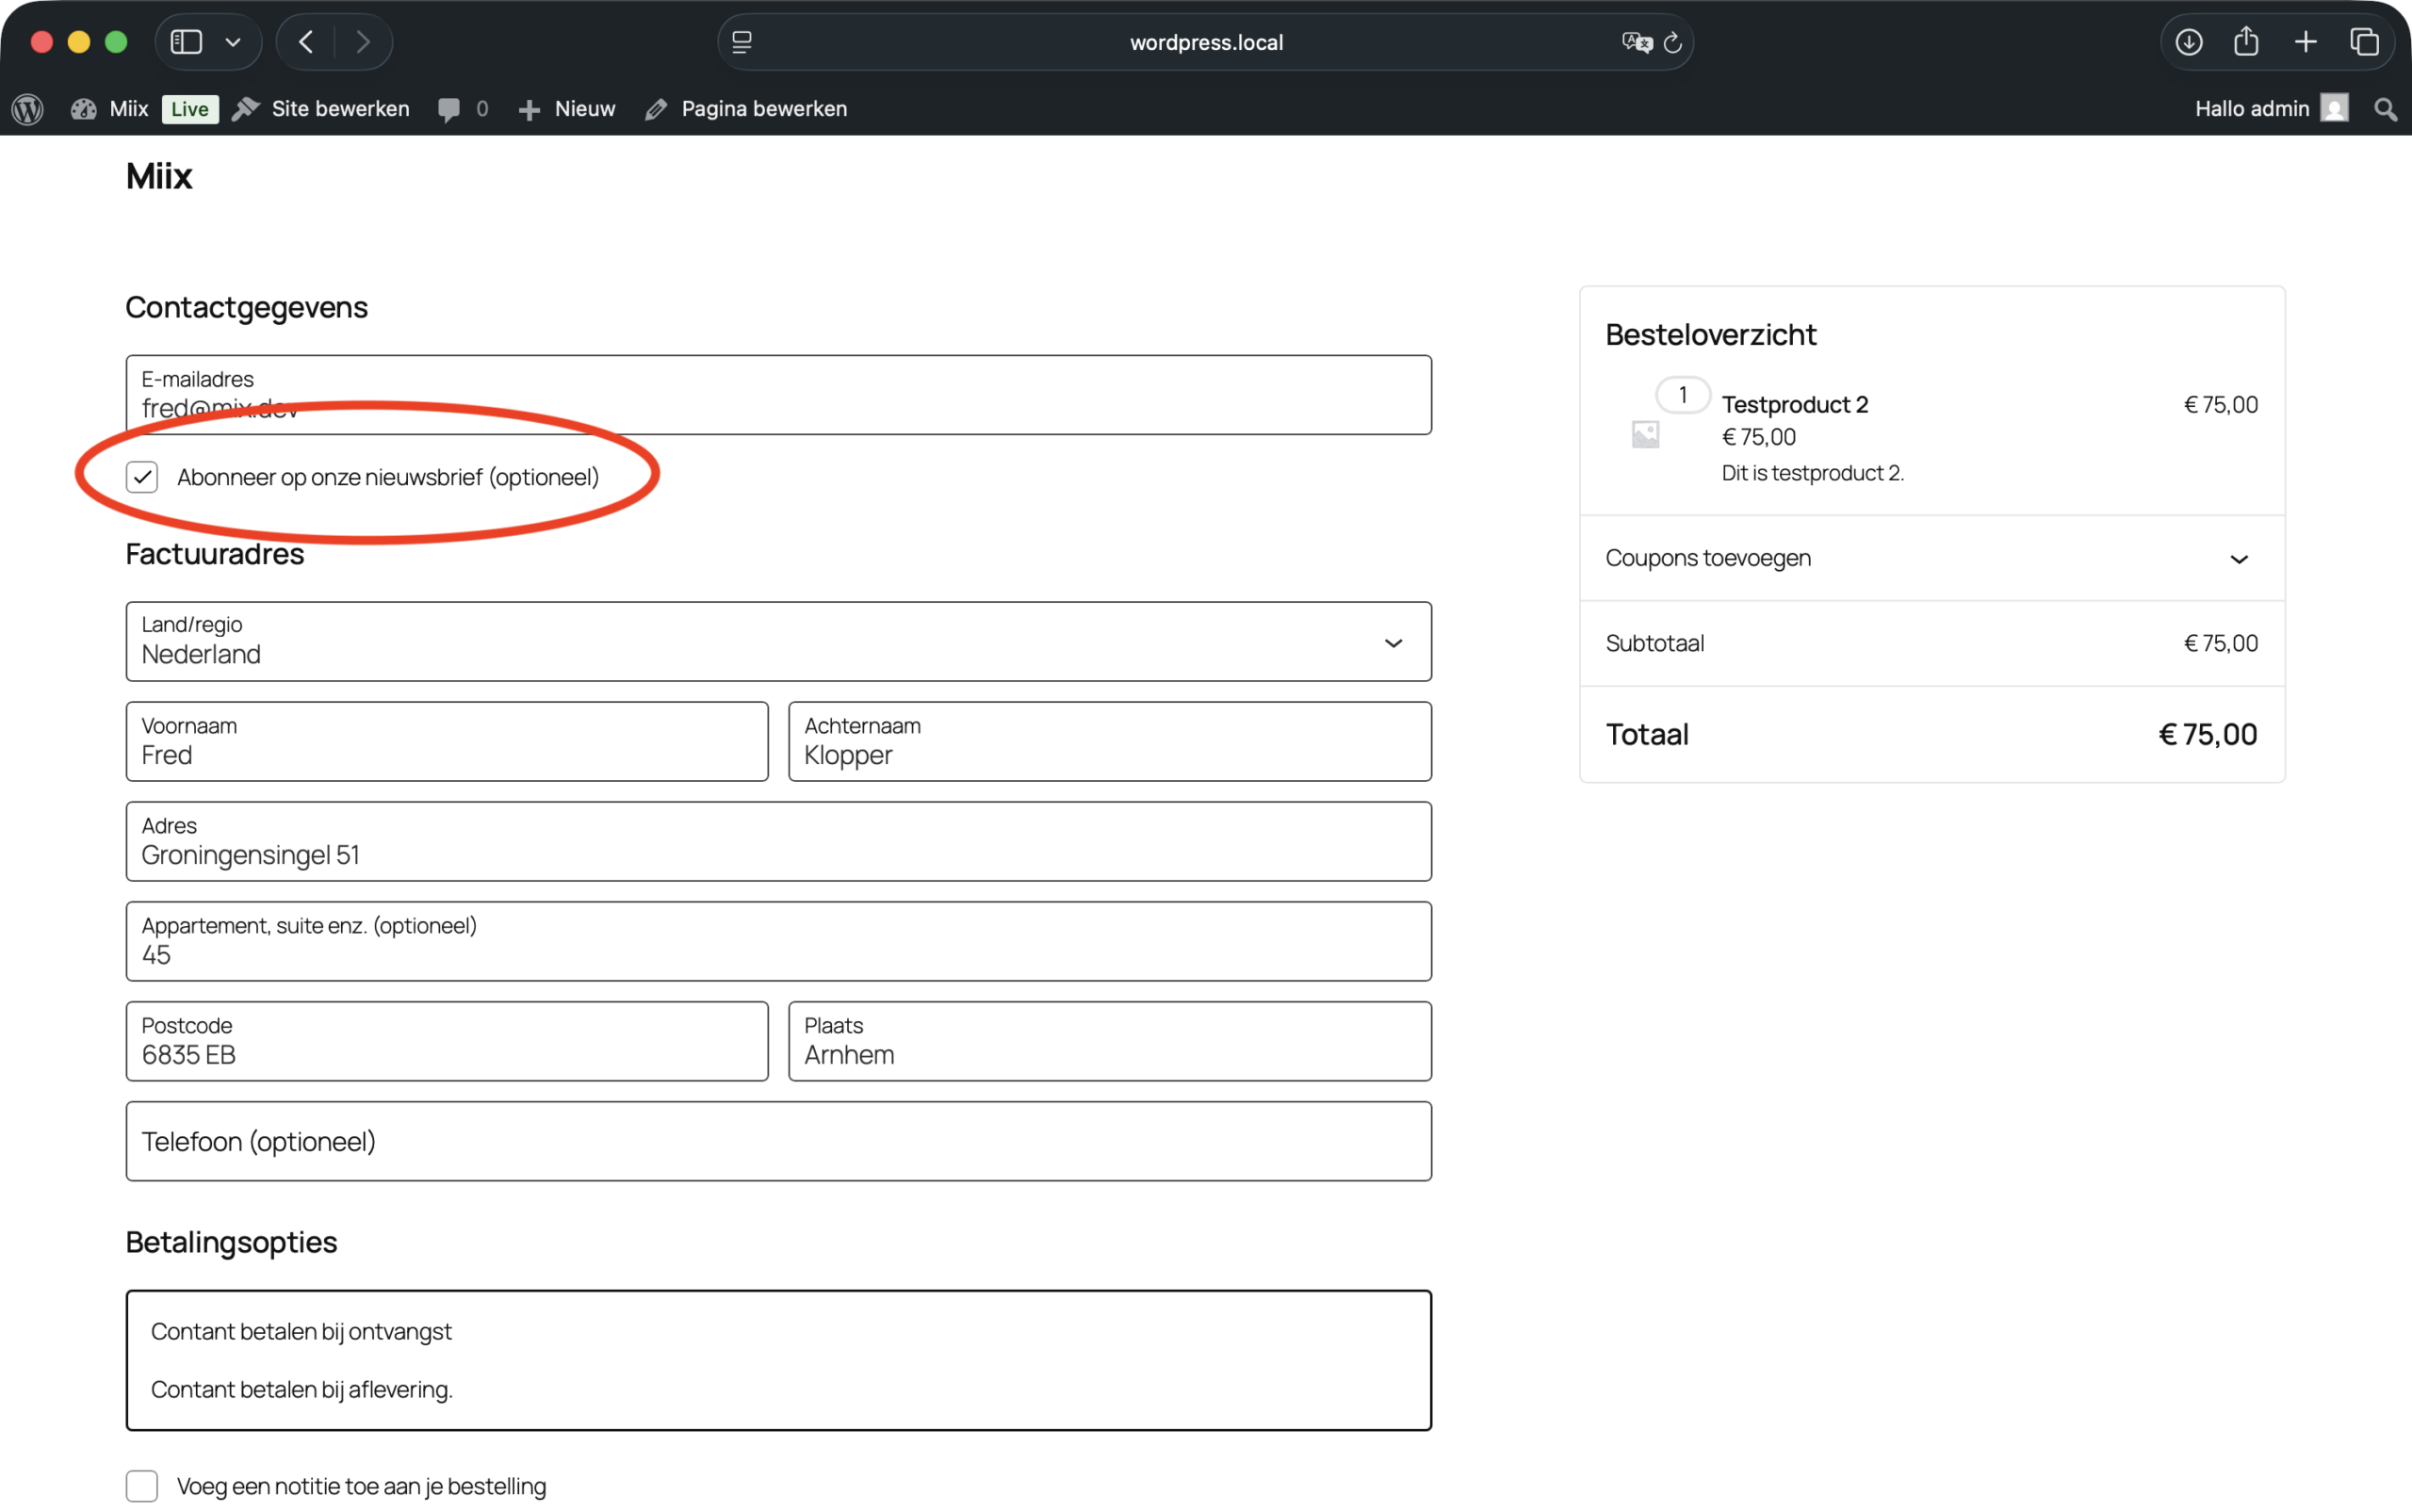2412x1512 pixels.
Task: Click the 'Hallo admin' account link
Action: 2253,108
